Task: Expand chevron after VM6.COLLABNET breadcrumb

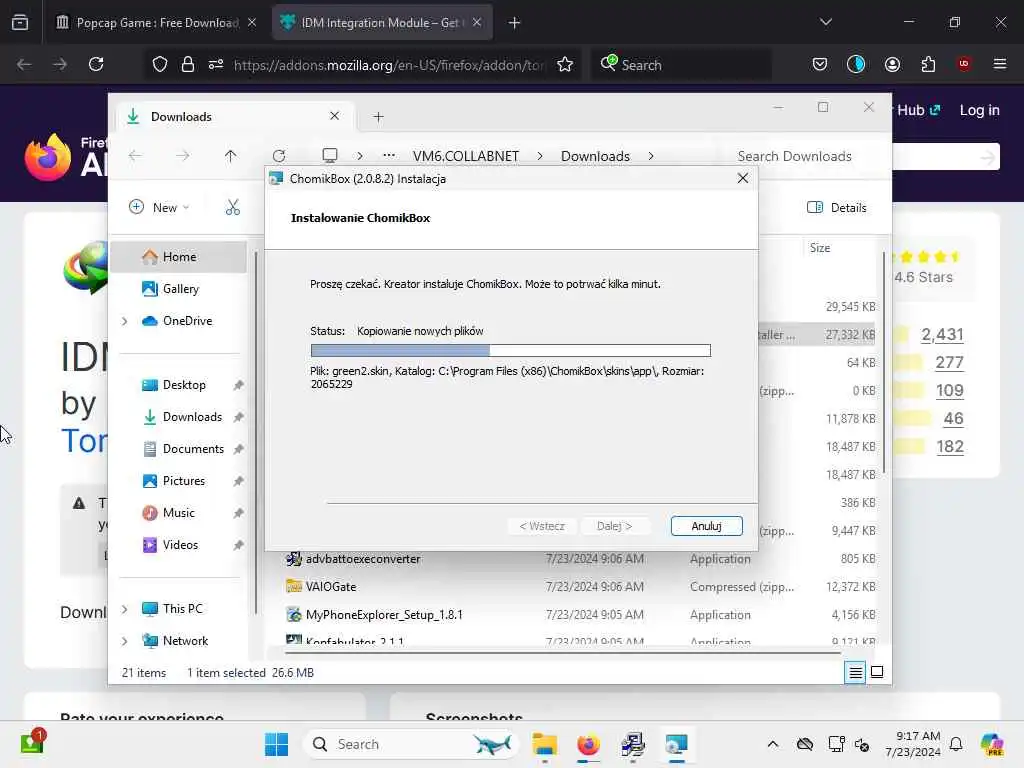Action: coord(539,156)
